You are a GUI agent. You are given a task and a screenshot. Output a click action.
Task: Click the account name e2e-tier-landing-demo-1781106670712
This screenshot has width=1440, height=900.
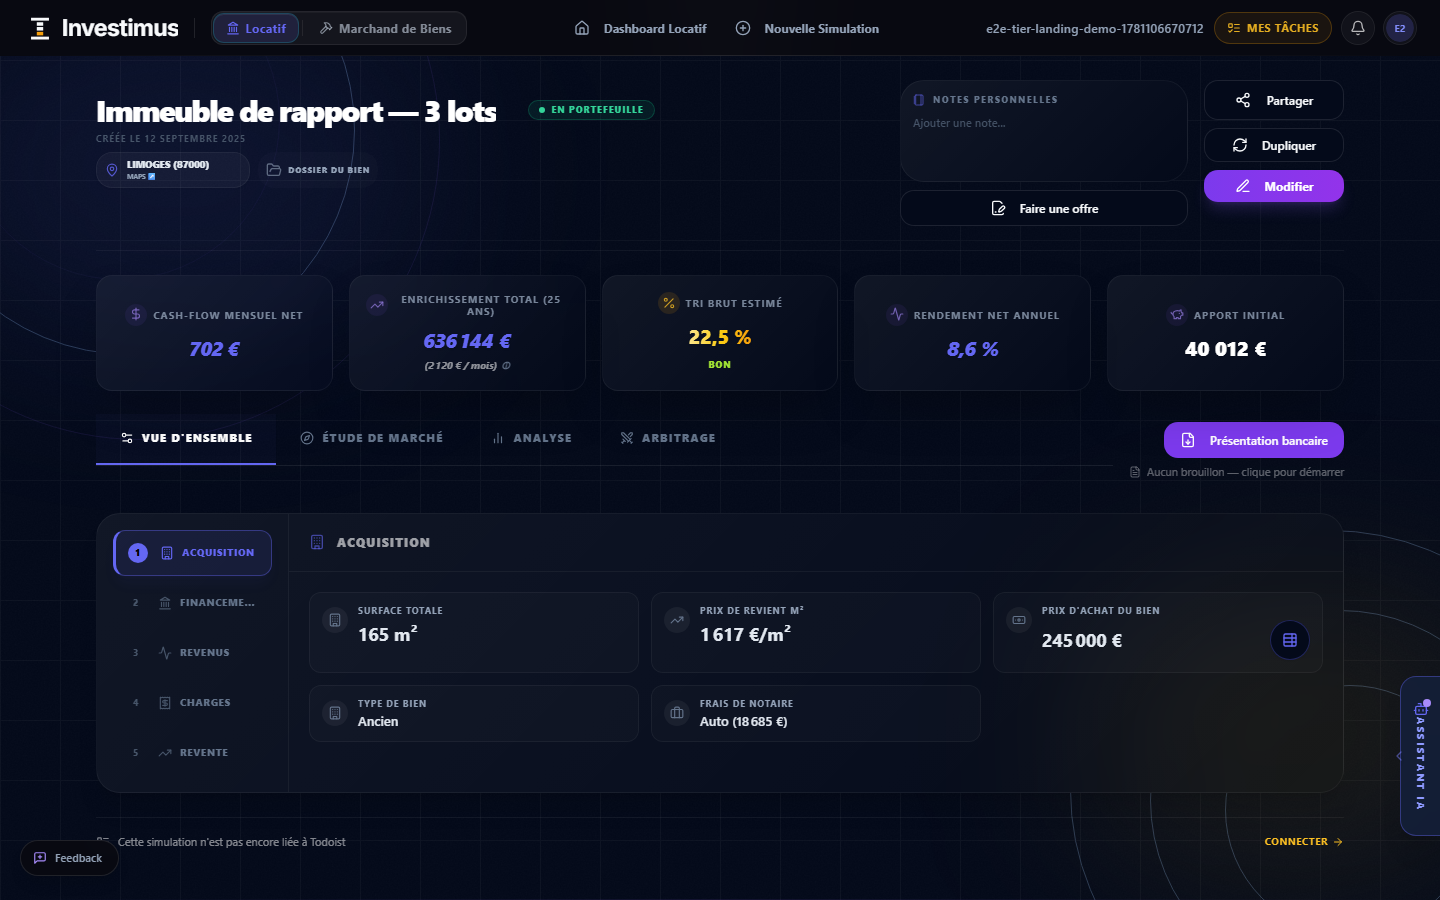point(1095,29)
